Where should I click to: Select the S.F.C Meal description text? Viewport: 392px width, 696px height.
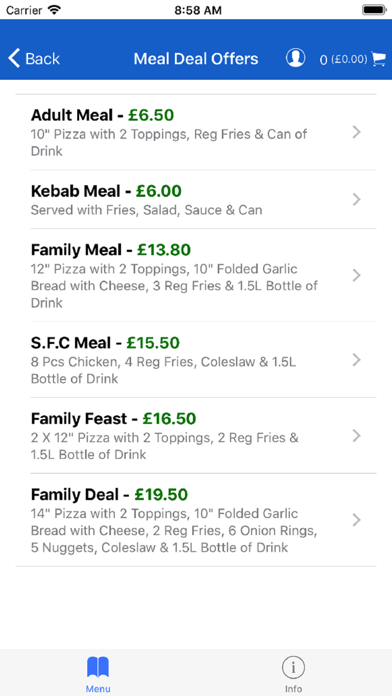click(x=163, y=370)
